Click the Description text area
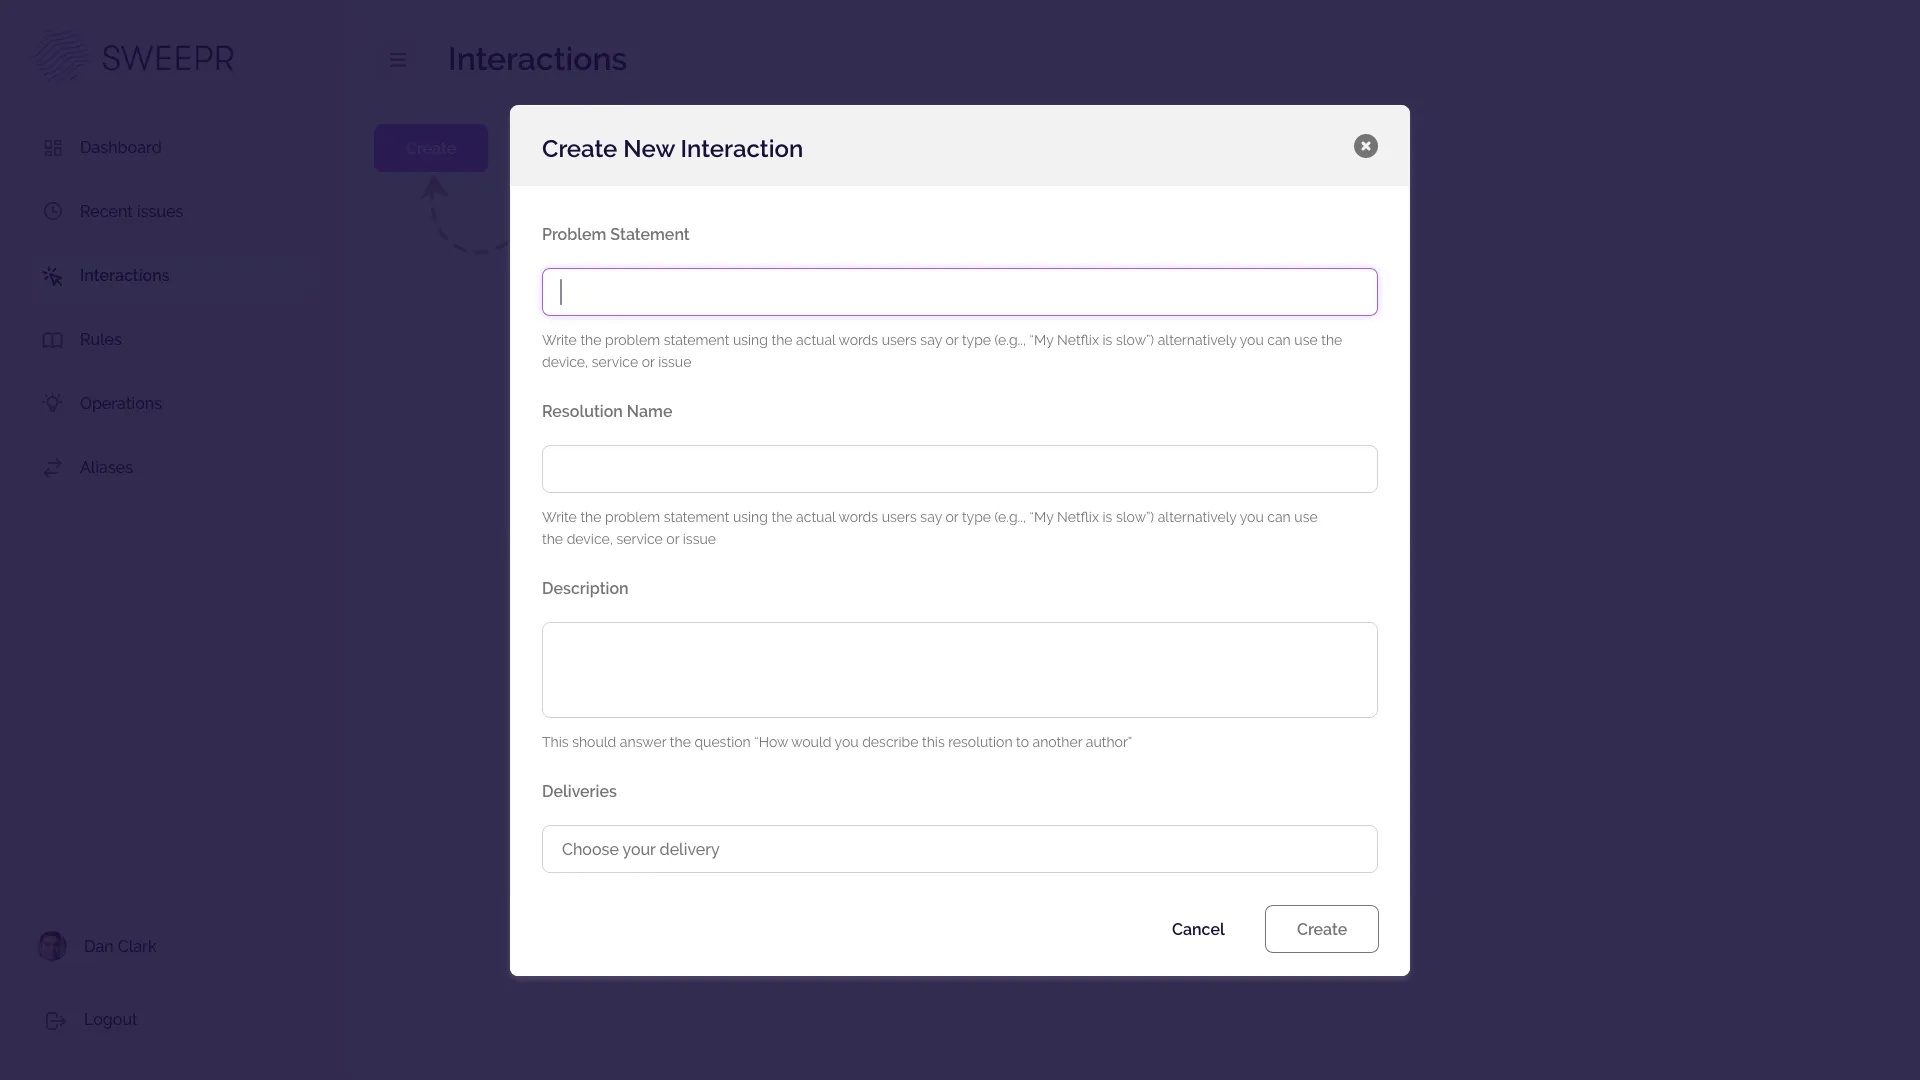Screen dimensions: 1920x1080 (959, 670)
